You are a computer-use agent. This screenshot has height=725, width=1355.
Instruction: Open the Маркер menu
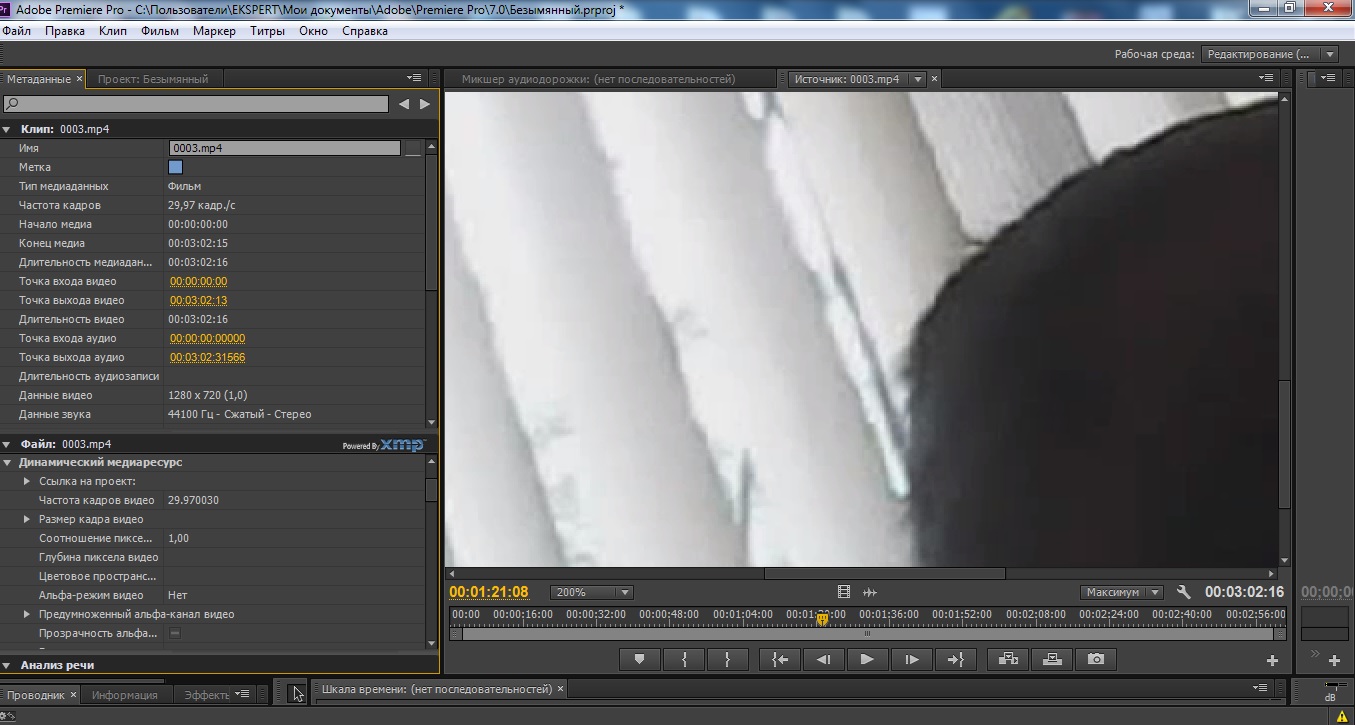214,31
